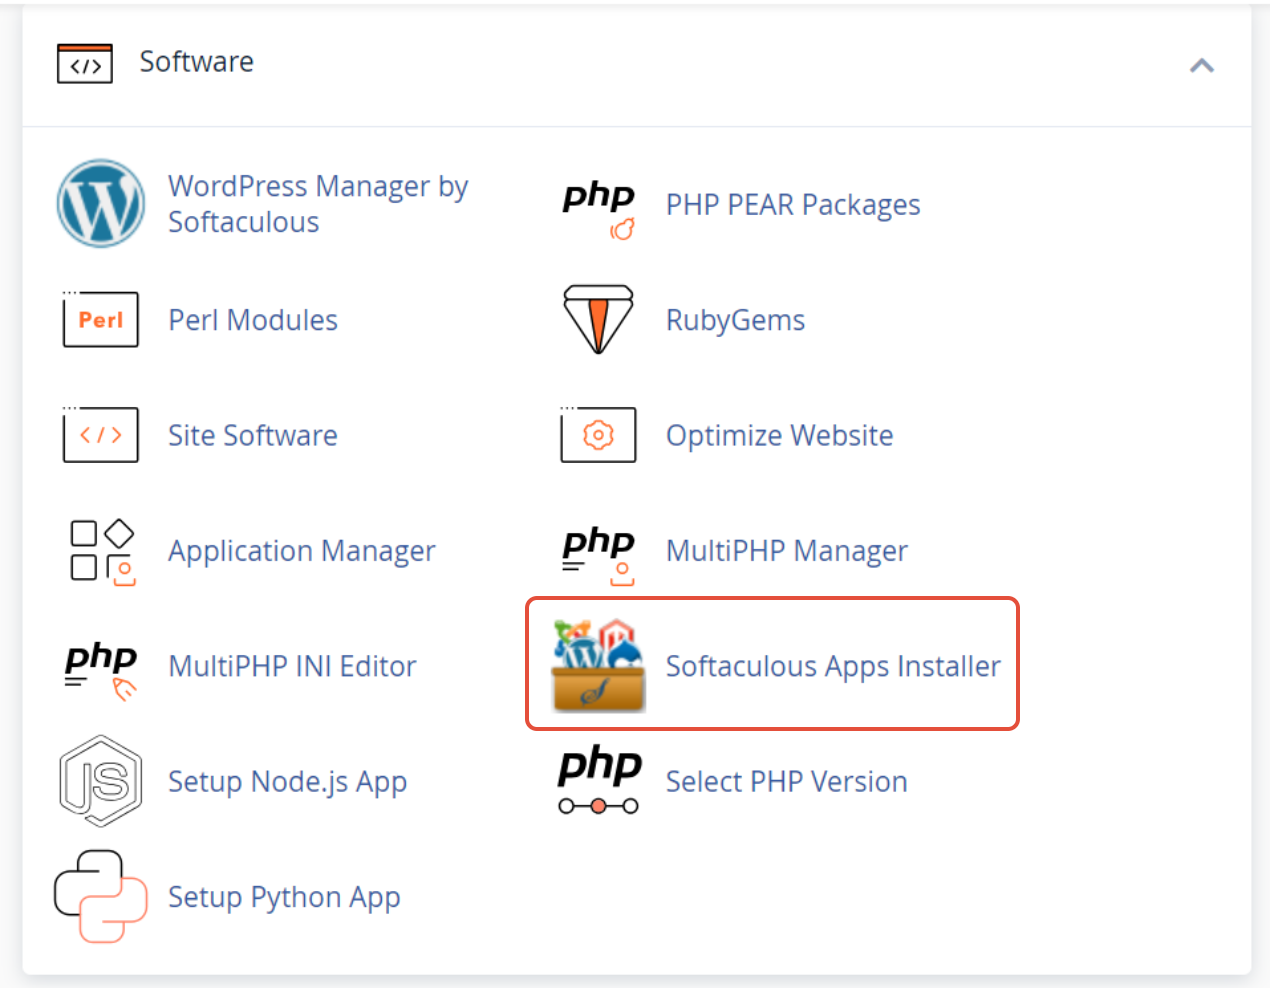Image resolution: width=1270 pixels, height=988 pixels.
Task: Click the Software section heading
Action: (x=196, y=62)
